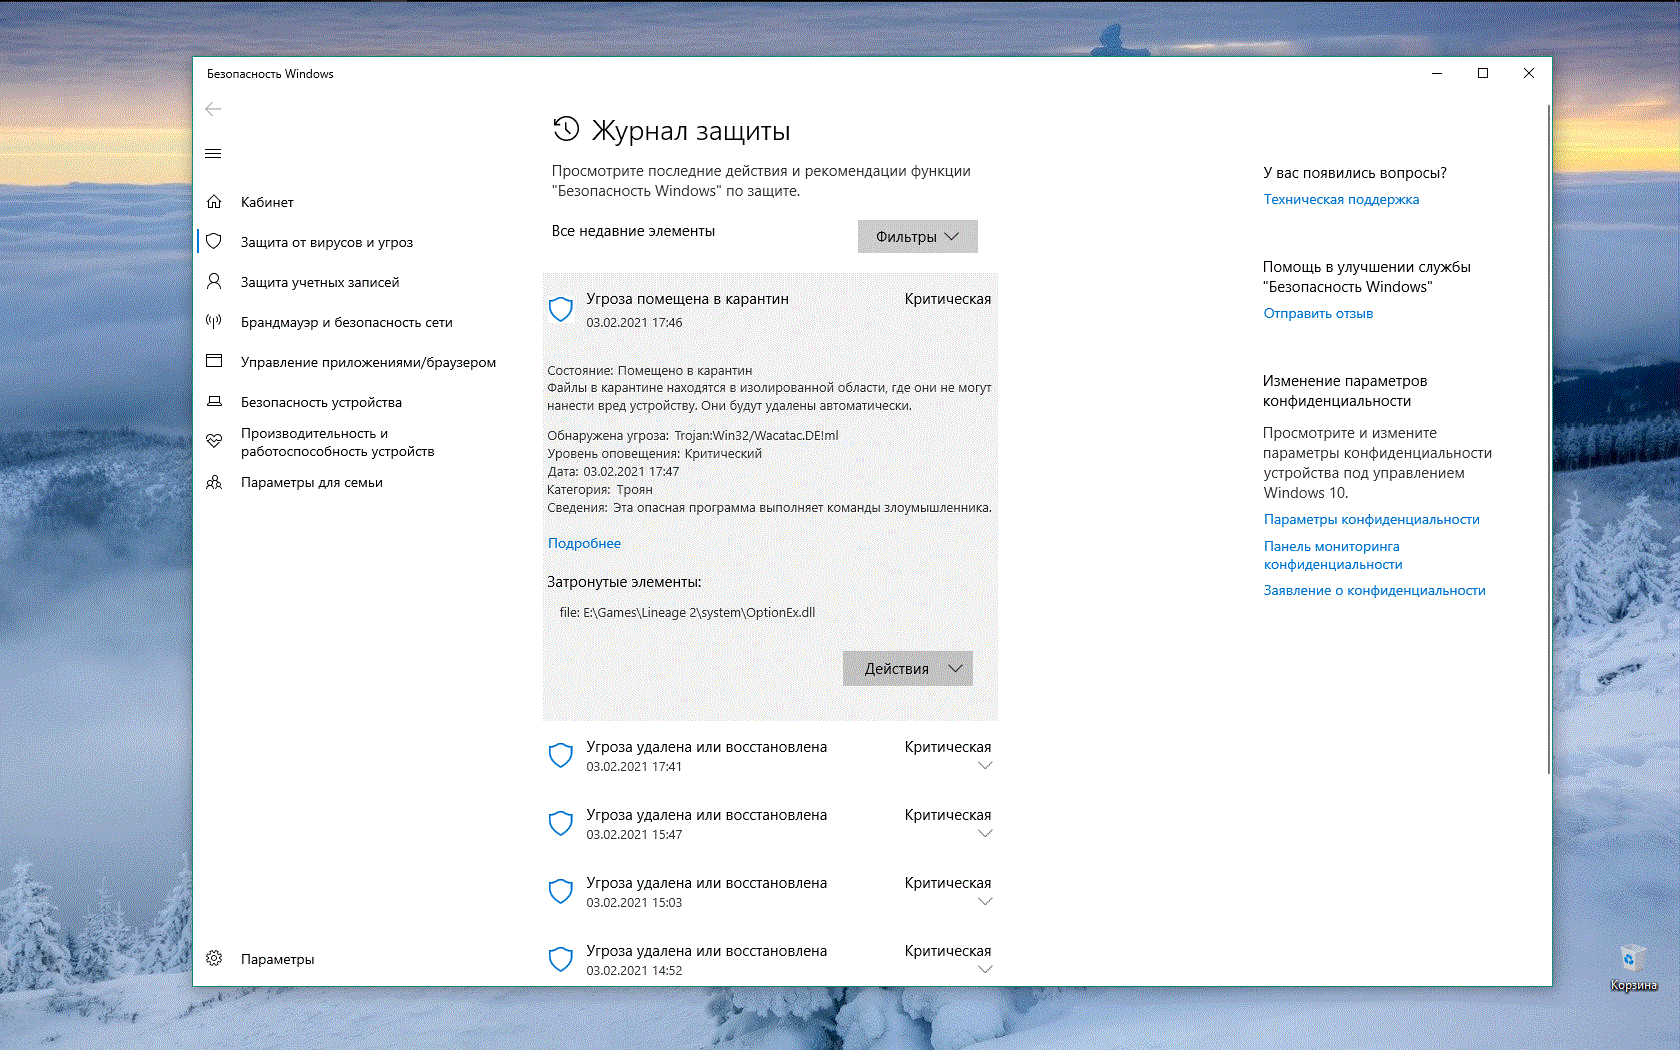This screenshot has width=1680, height=1050.
Task: Toggle the hamburger navigation menu
Action: pyautogui.click(x=213, y=153)
